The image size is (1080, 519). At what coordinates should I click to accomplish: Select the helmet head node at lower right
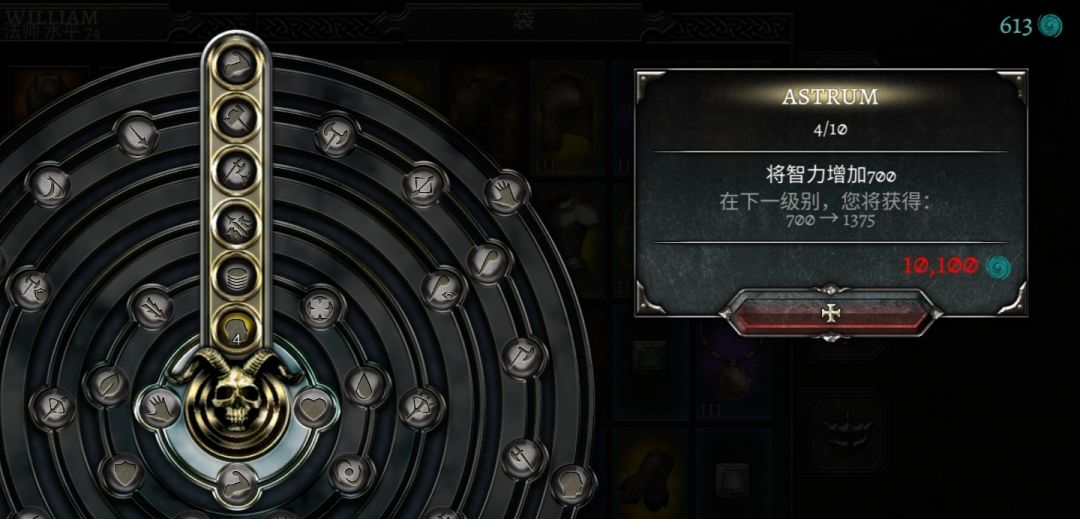coord(572,485)
